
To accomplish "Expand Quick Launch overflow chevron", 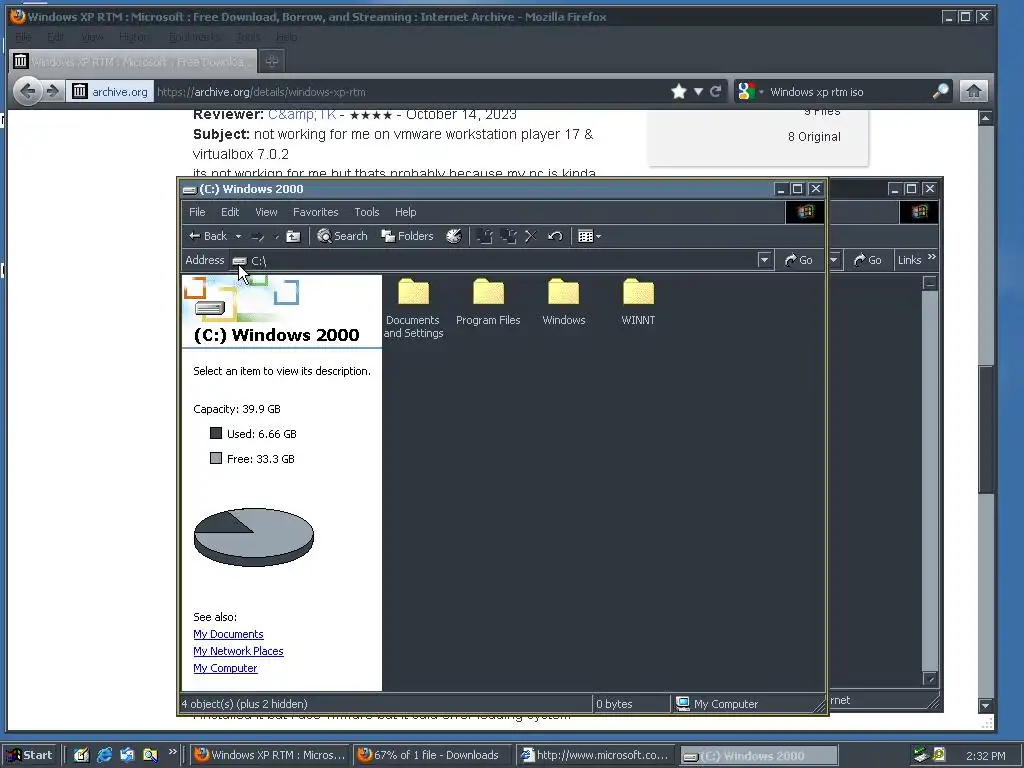I will pos(172,752).
